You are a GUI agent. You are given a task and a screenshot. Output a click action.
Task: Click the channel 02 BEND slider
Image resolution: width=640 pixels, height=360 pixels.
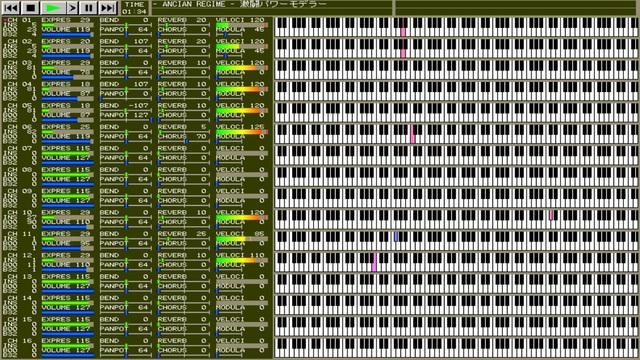click(126, 46)
